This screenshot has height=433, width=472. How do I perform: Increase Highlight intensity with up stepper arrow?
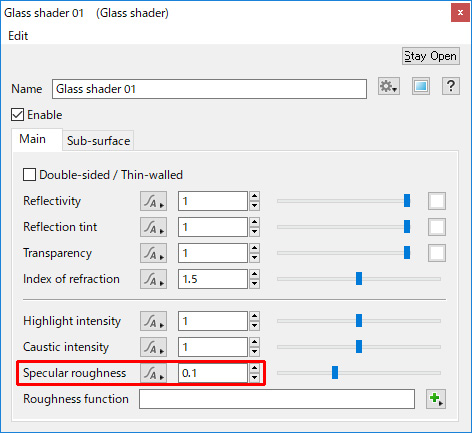(x=254, y=316)
